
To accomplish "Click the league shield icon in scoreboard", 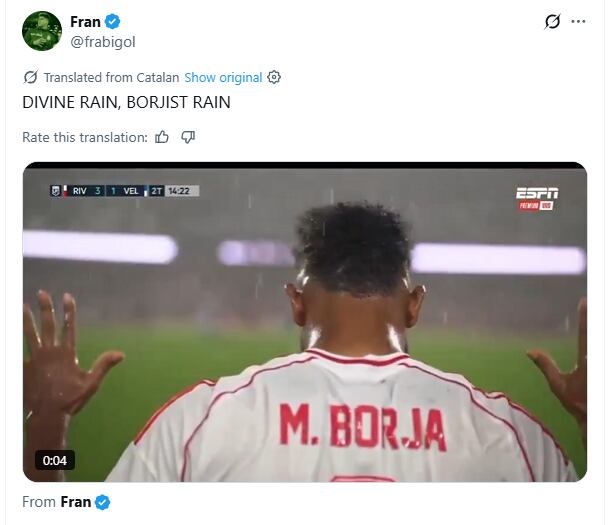I will 55,191.
